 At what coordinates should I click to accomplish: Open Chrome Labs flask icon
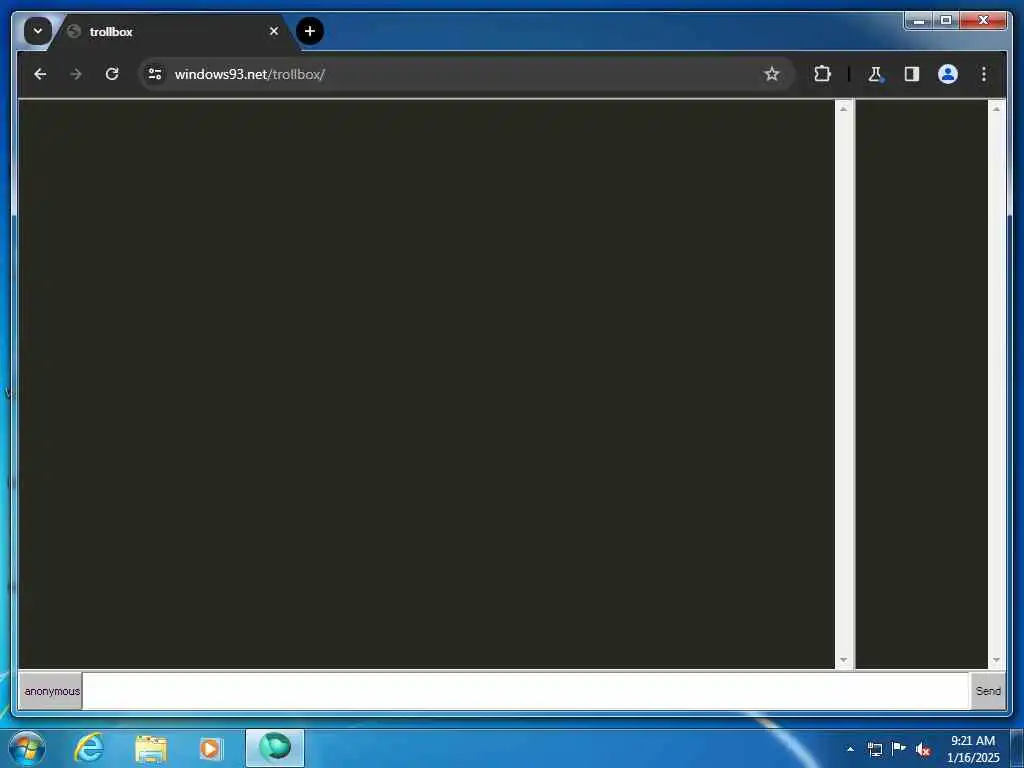click(x=875, y=74)
